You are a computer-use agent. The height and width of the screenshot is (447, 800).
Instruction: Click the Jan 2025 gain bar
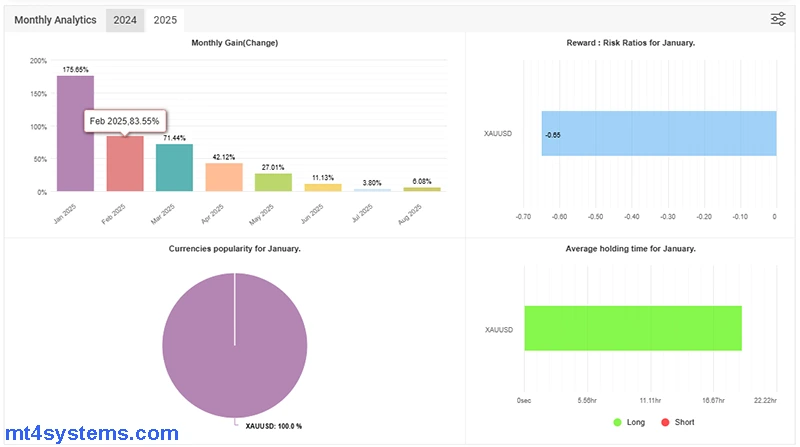[75, 133]
